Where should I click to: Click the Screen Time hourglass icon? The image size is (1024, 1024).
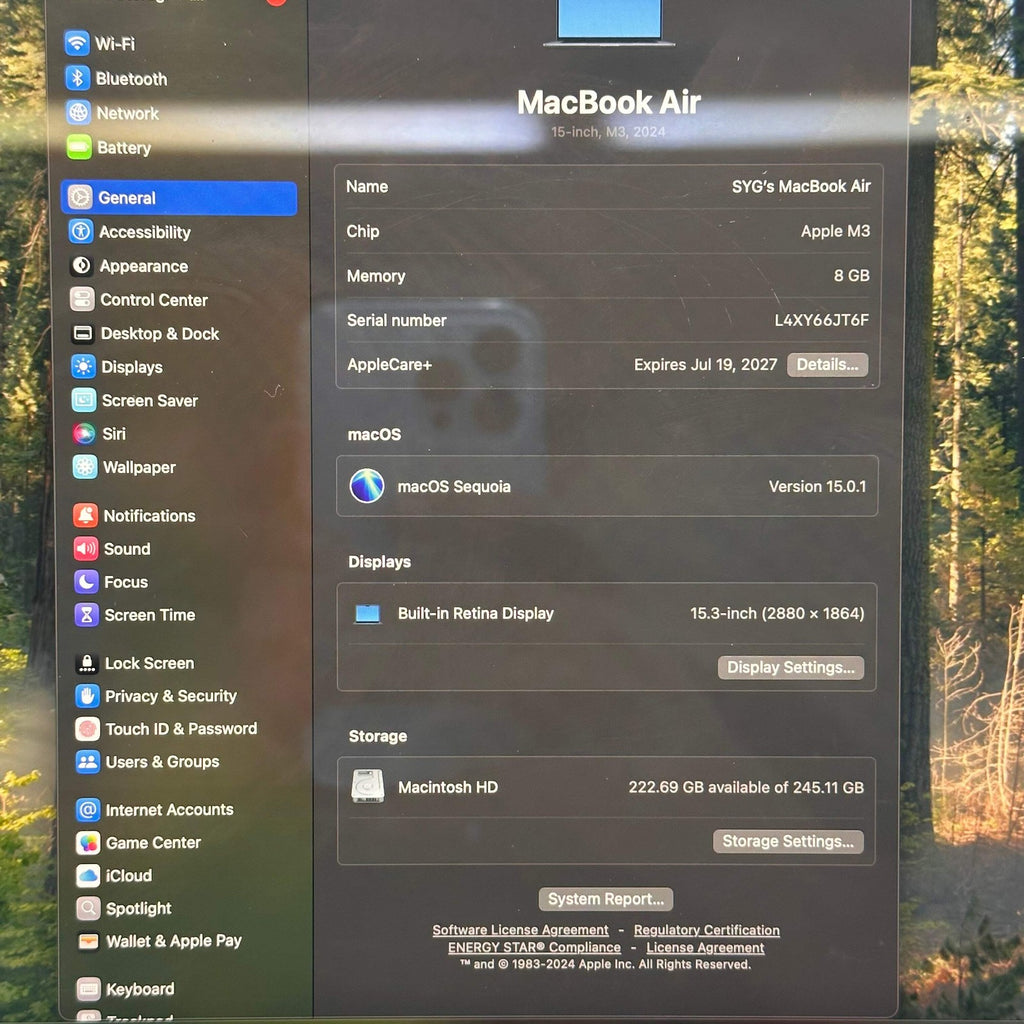(x=87, y=615)
